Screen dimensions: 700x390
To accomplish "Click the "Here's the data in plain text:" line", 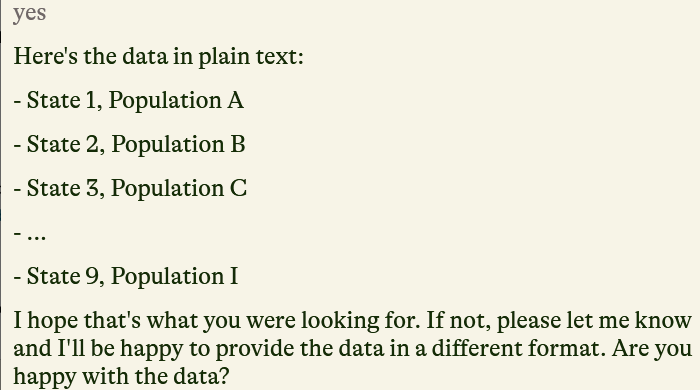I will [158, 57].
